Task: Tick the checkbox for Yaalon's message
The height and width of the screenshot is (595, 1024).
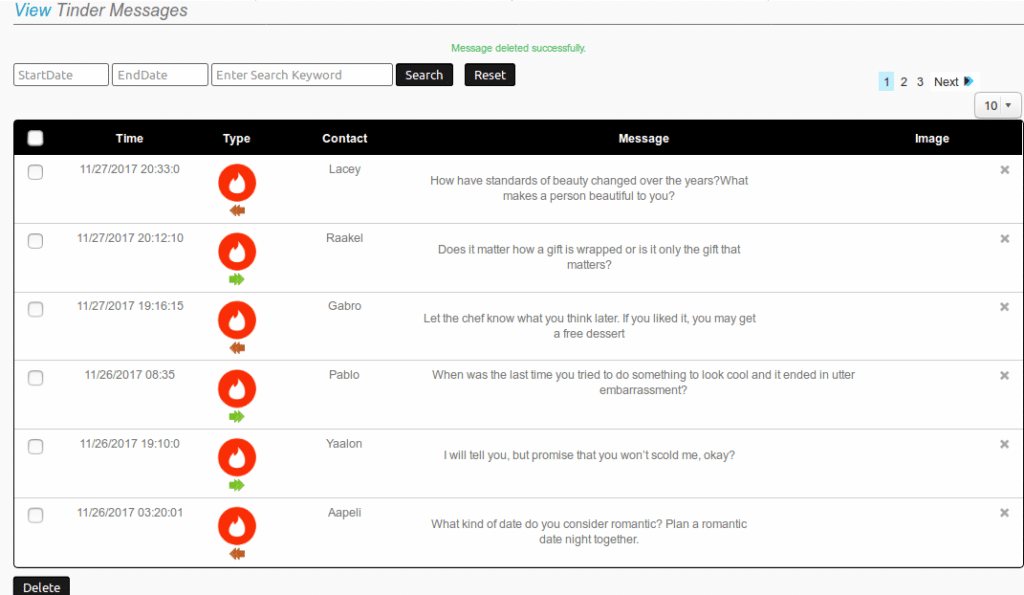Action: pos(35,446)
